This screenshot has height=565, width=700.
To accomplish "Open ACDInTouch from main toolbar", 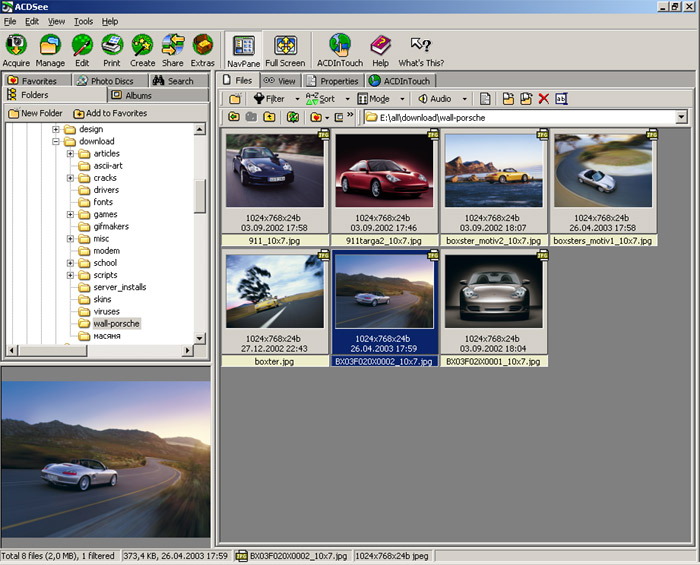I will point(340,50).
